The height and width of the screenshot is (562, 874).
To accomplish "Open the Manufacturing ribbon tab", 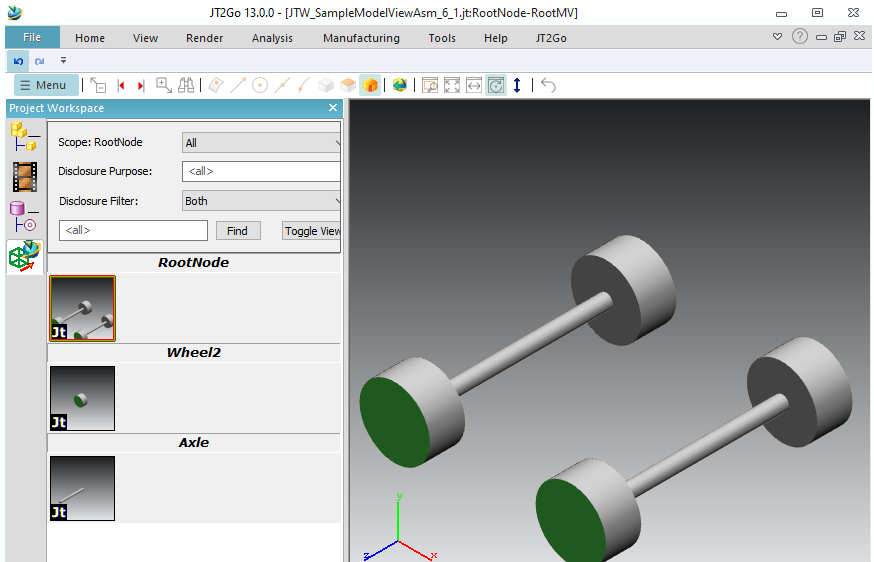I will click(x=361, y=38).
